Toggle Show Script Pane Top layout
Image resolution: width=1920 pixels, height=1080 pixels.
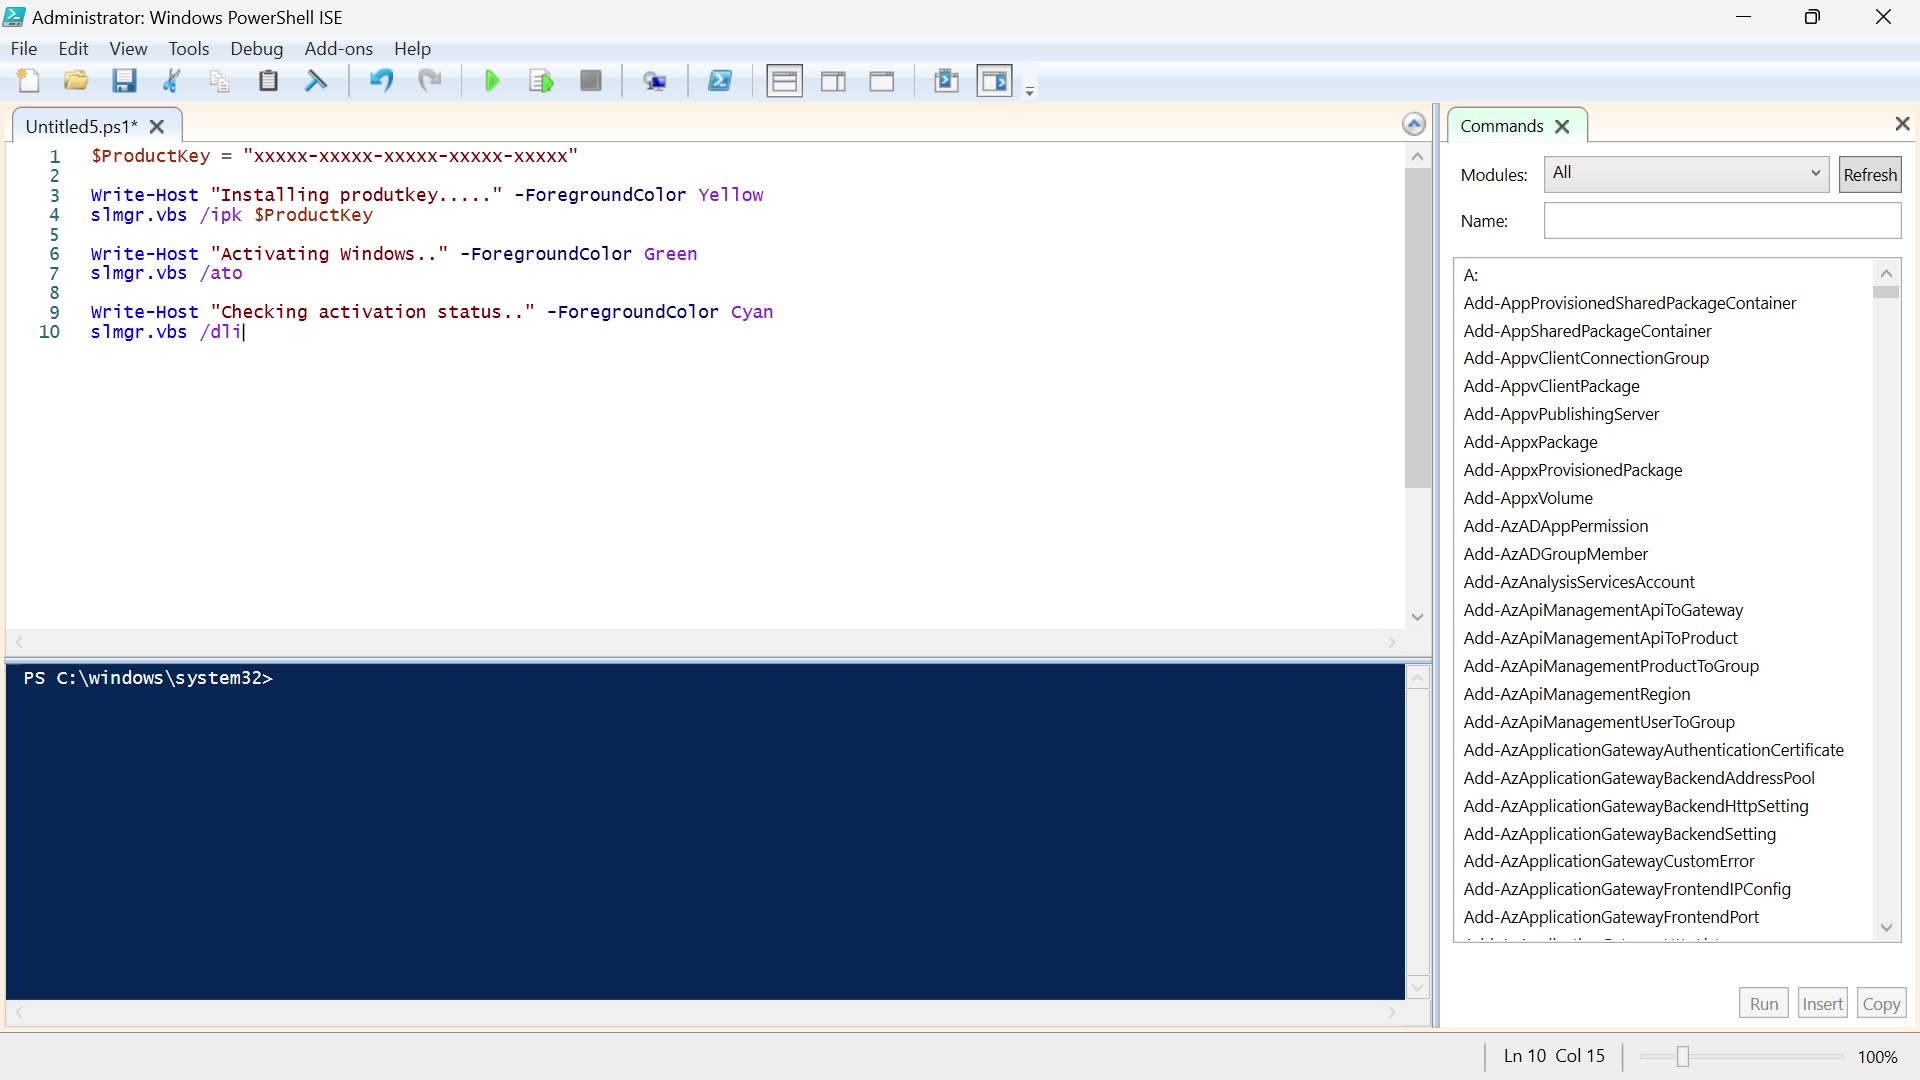coord(785,81)
